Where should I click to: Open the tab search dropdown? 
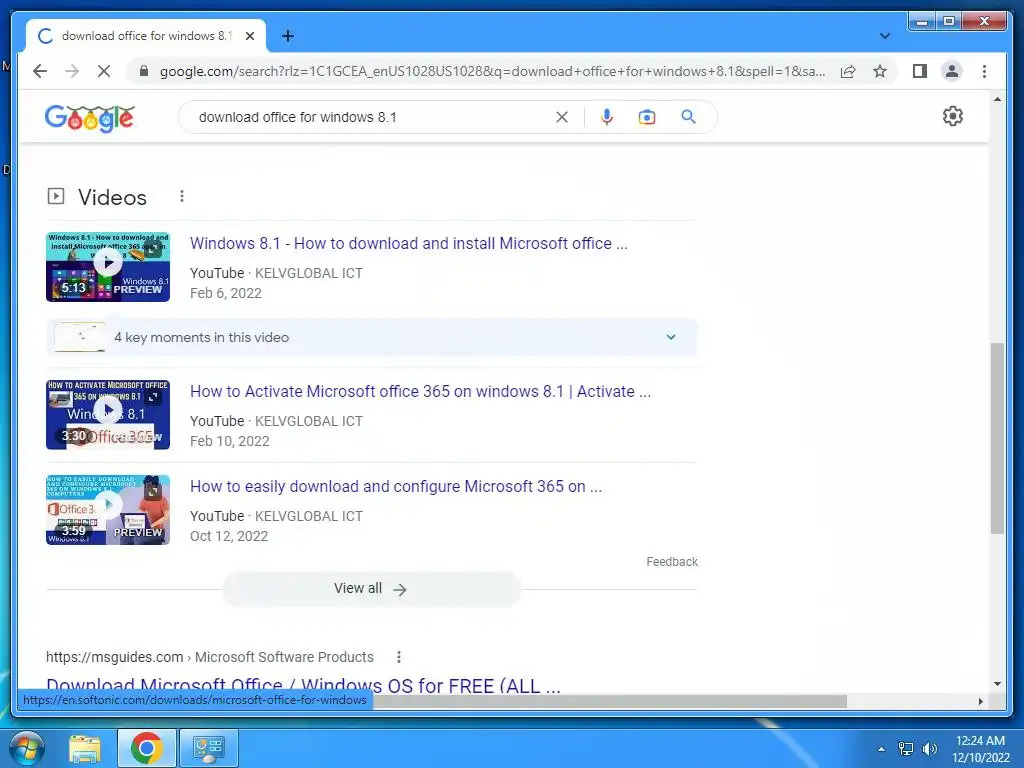[885, 36]
